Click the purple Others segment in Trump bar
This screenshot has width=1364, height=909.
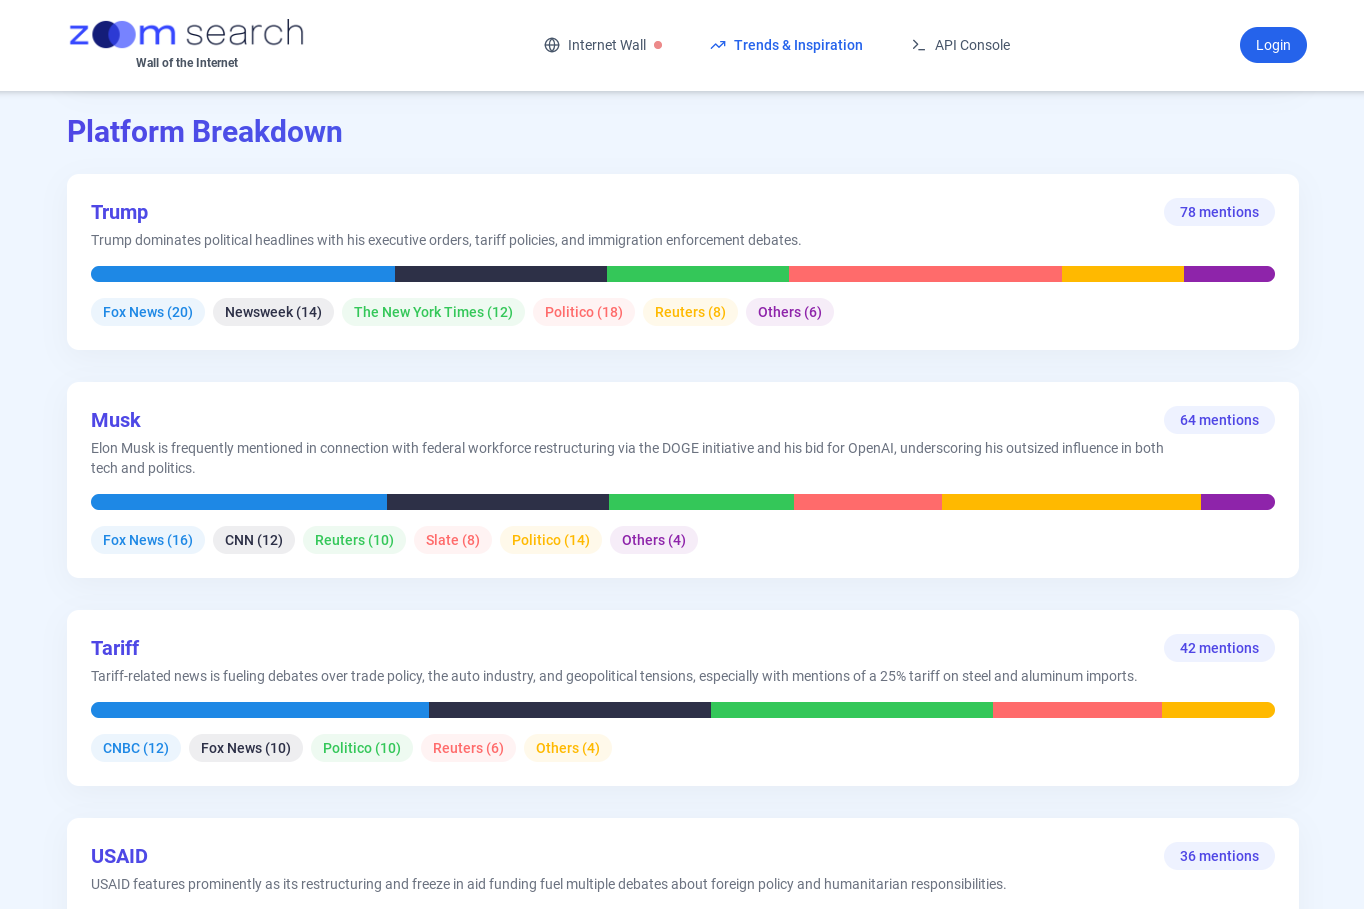(1229, 274)
